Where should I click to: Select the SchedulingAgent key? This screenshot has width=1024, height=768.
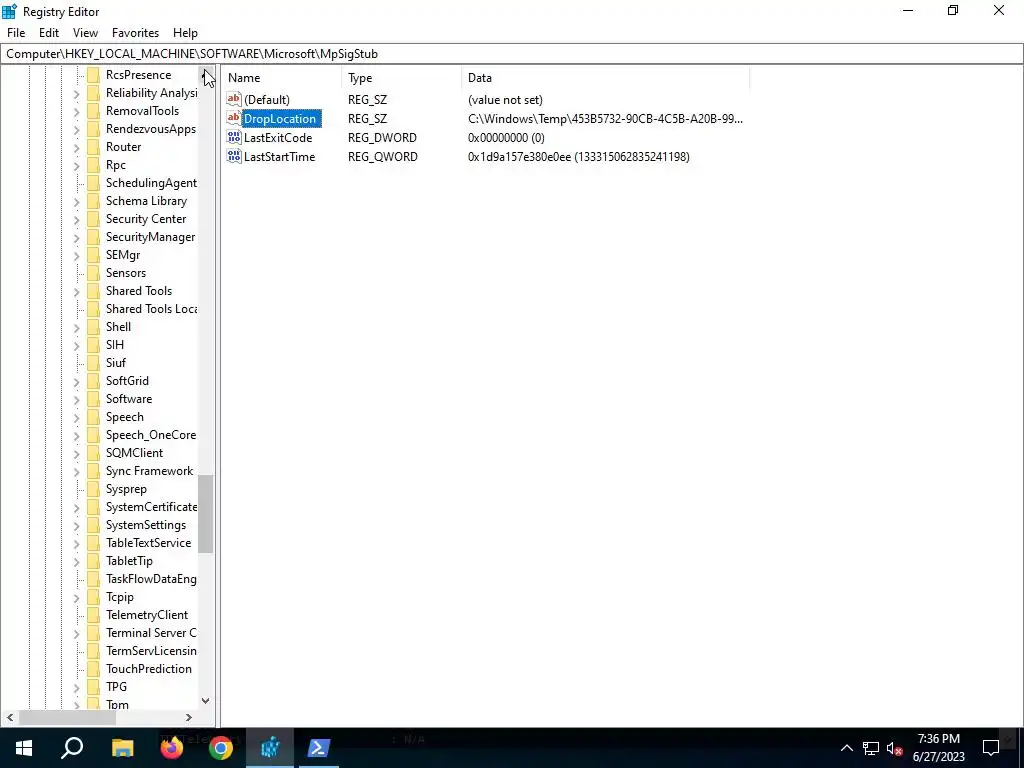pos(151,183)
